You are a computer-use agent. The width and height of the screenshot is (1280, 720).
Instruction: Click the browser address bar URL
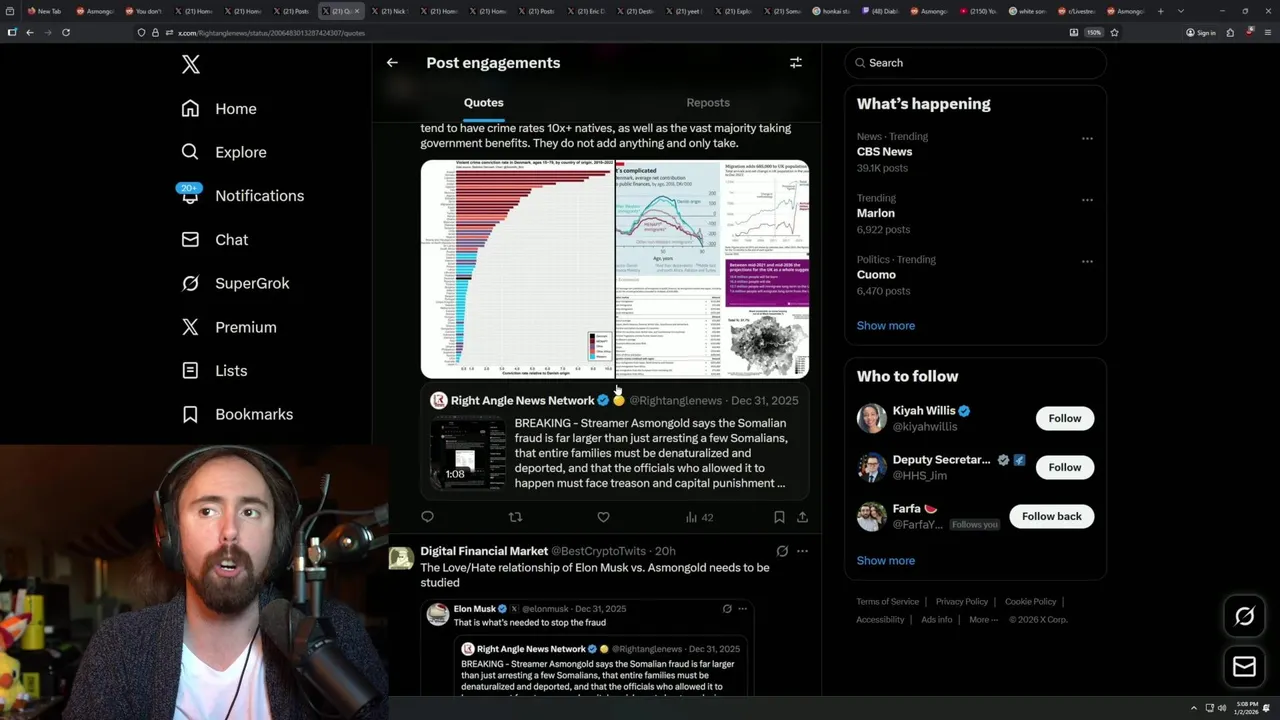point(271,33)
